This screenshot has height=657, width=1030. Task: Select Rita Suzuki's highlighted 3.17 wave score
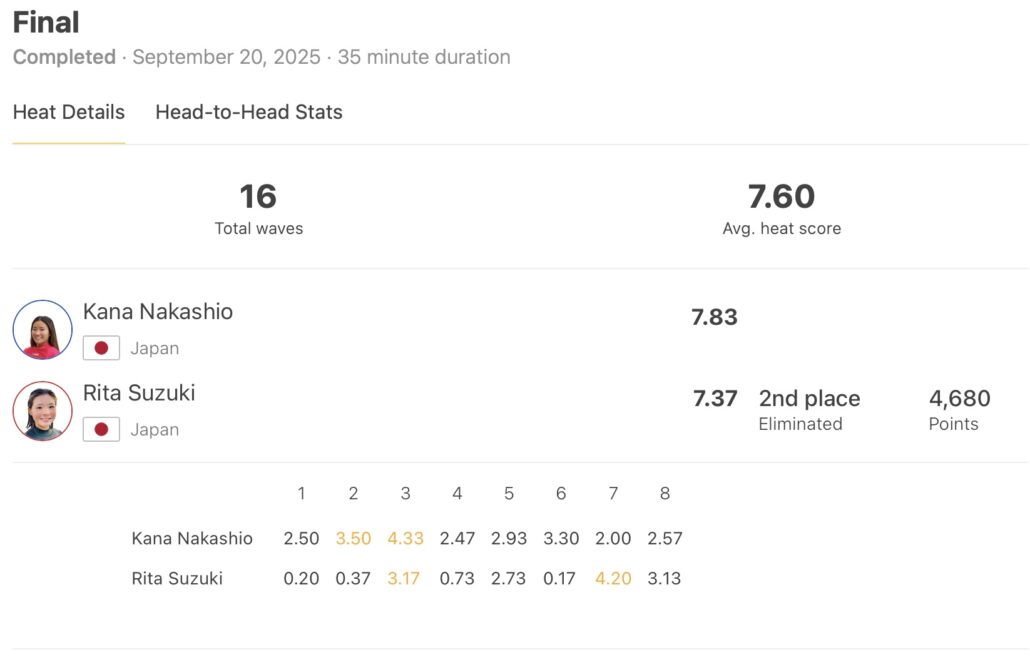(x=405, y=578)
